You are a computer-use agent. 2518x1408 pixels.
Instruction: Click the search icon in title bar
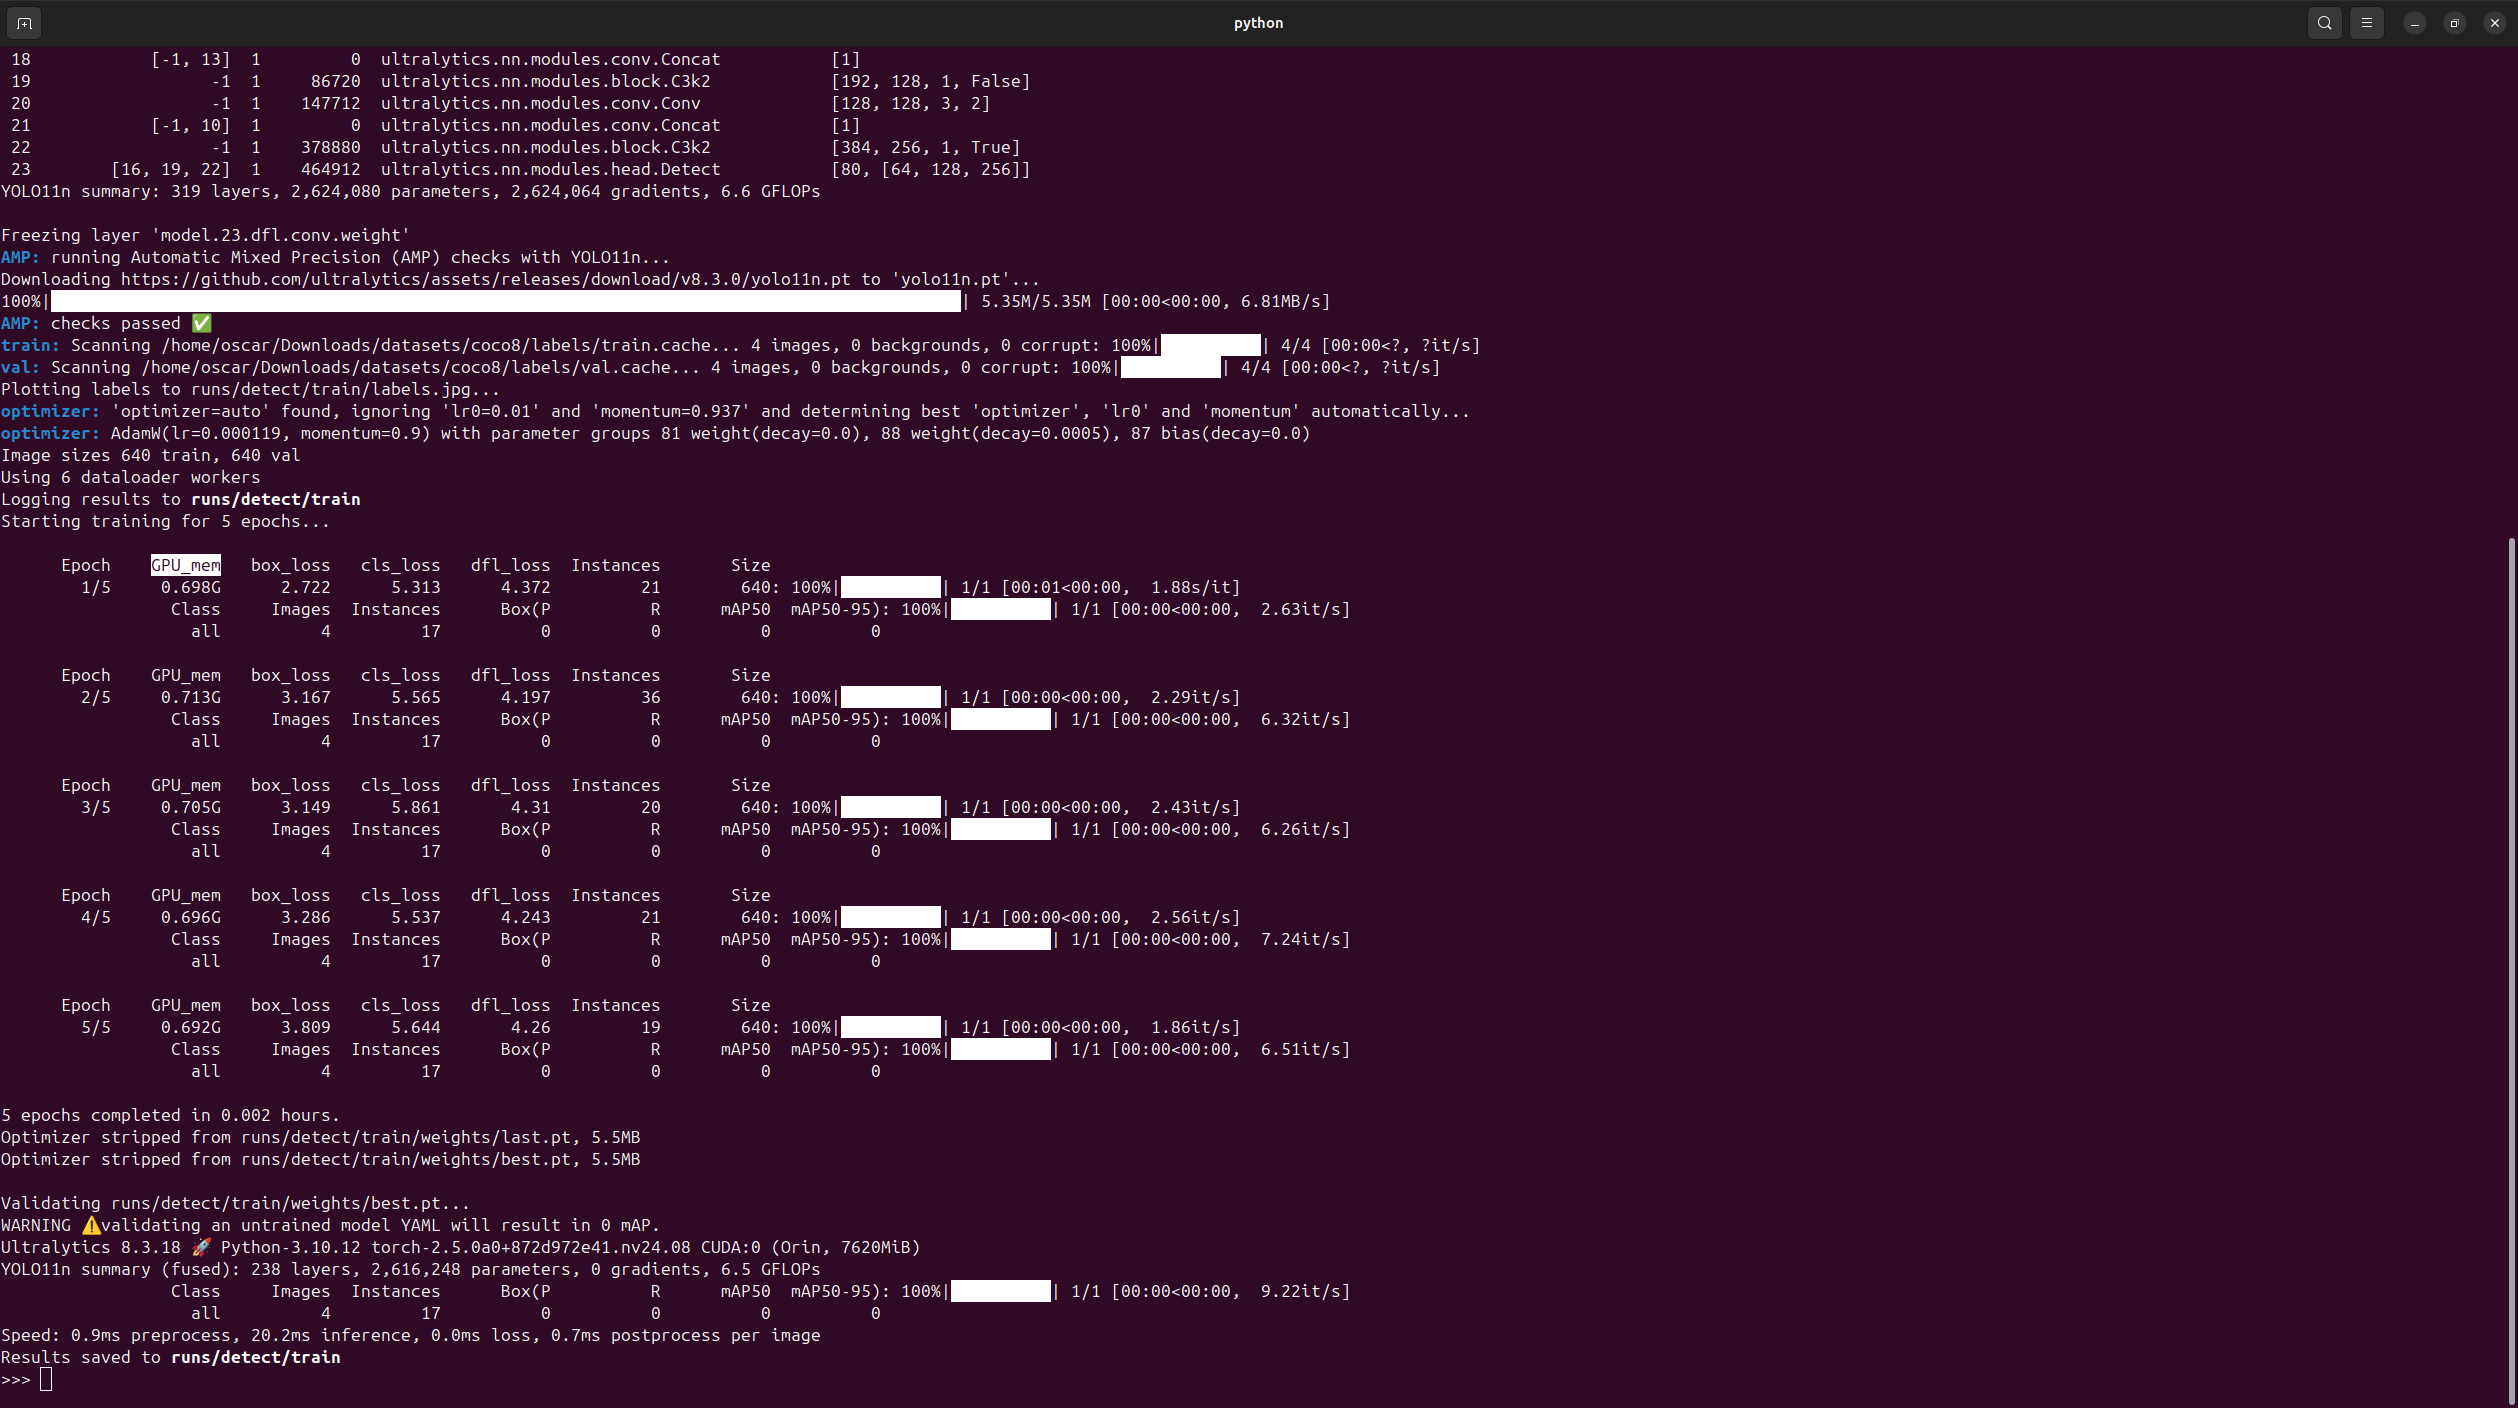tap(2324, 23)
